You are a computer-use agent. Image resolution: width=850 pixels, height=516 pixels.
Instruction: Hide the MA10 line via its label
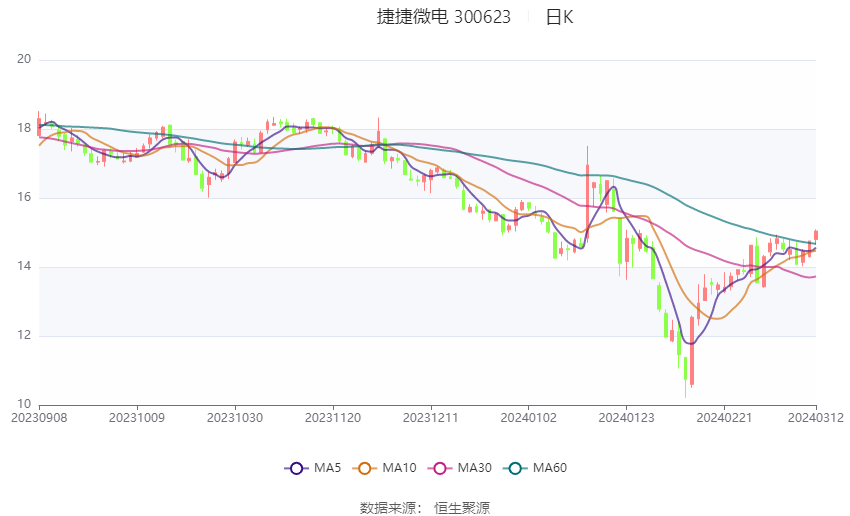(399, 468)
